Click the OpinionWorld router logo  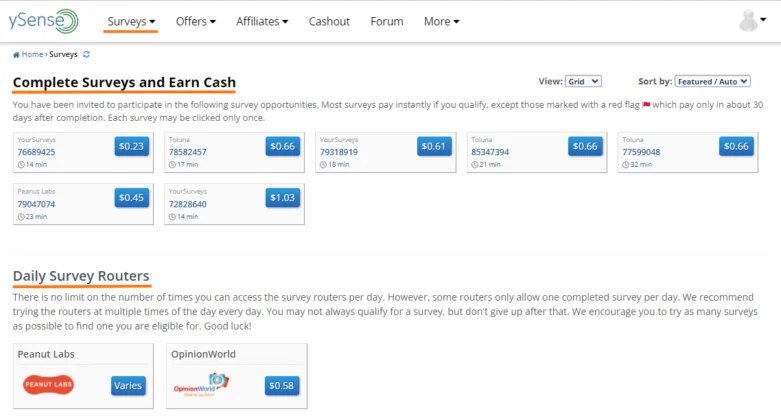[x=199, y=385]
